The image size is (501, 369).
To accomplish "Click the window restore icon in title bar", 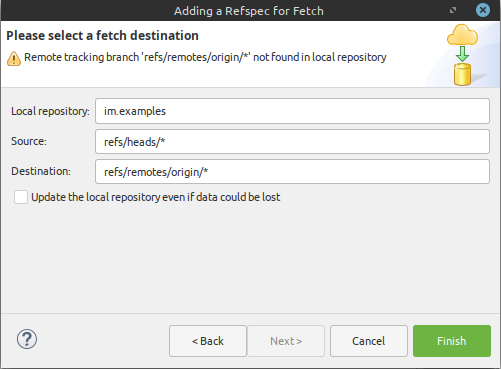I will pyautogui.click(x=453, y=10).
